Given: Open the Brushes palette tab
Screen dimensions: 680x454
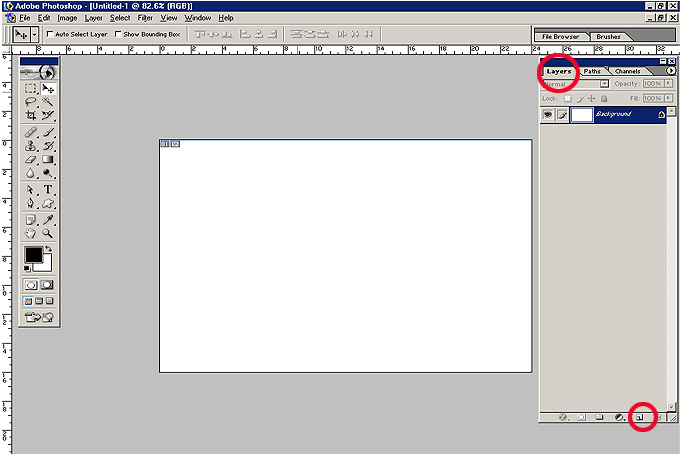Looking at the screenshot, I should pyautogui.click(x=607, y=36).
